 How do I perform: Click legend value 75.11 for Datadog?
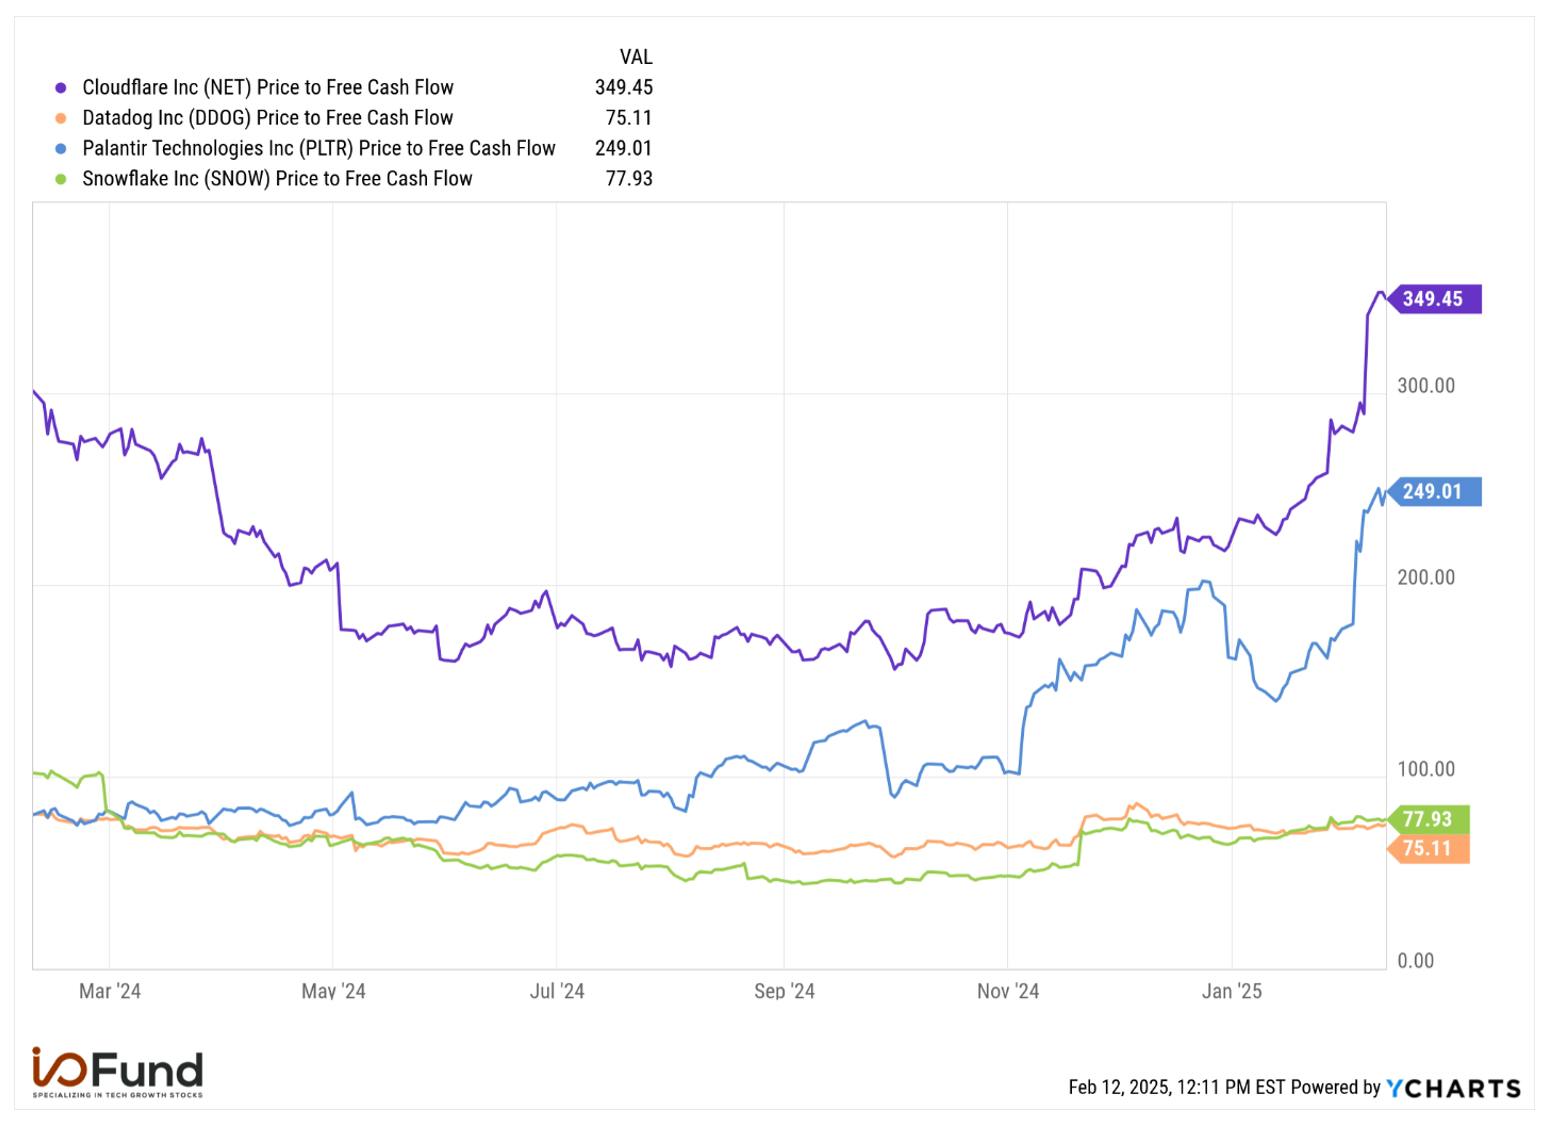click(629, 118)
